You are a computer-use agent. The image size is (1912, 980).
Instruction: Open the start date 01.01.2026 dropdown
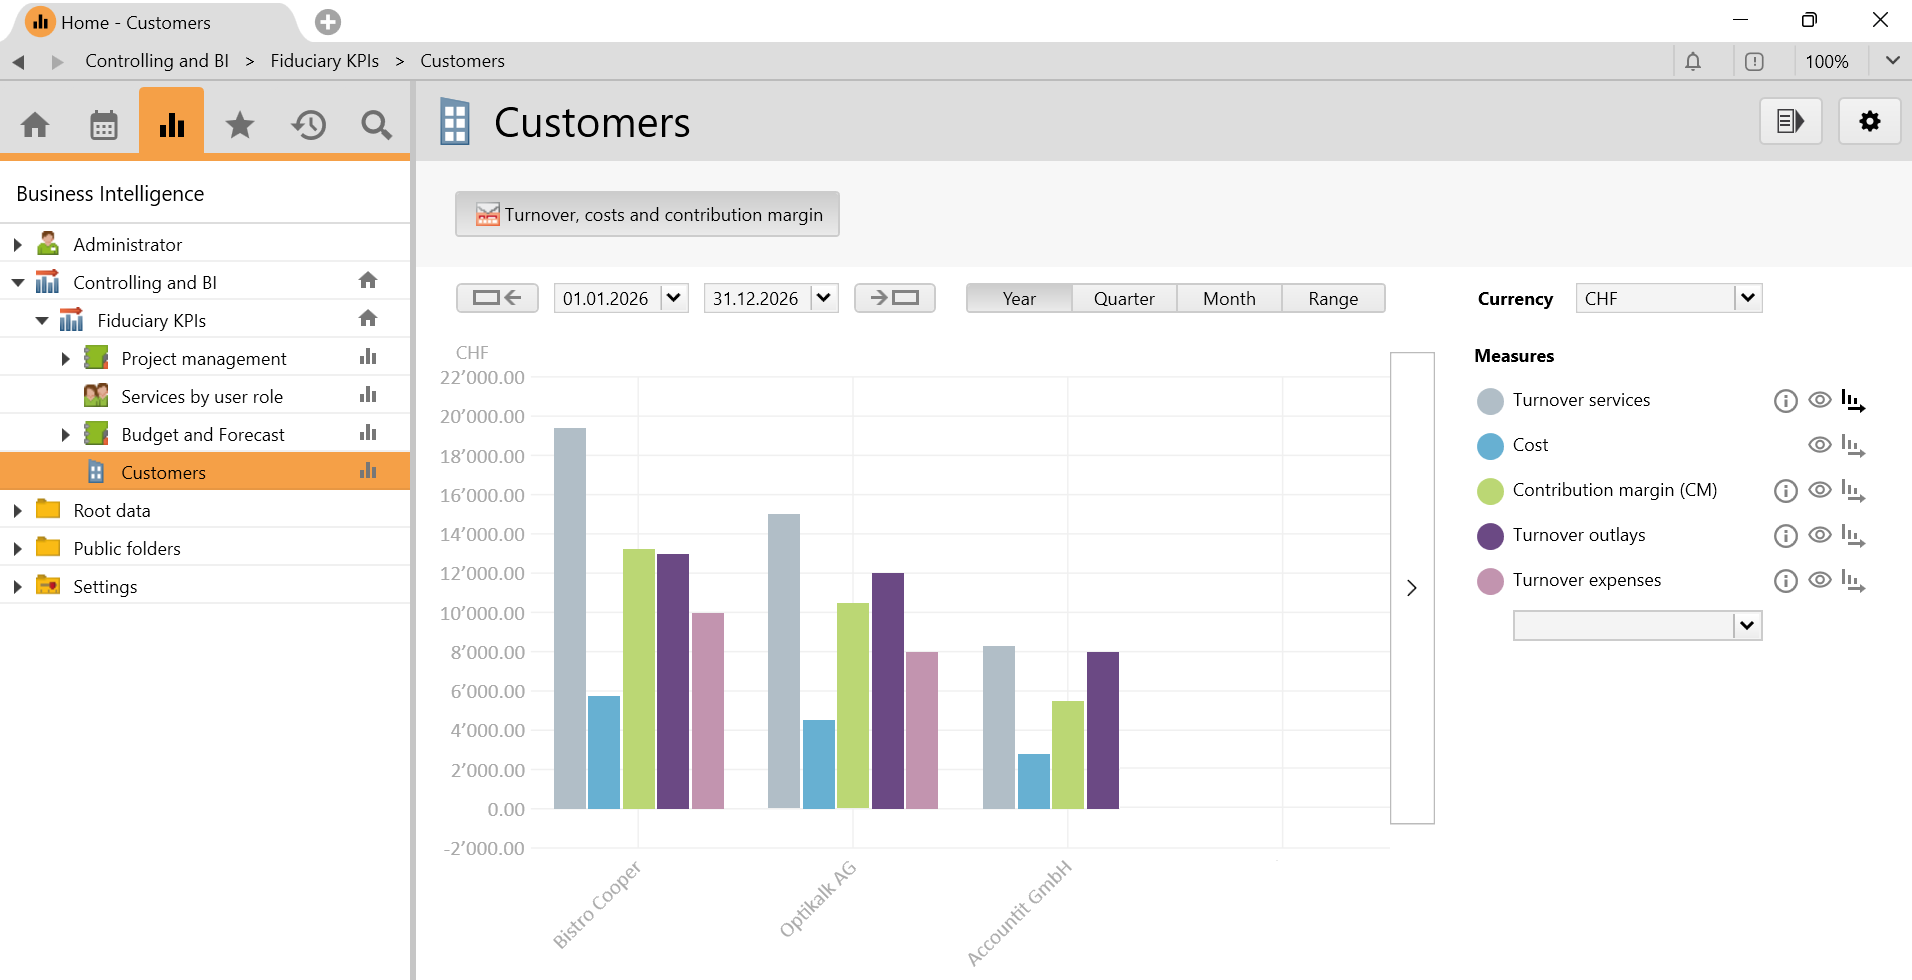674,298
